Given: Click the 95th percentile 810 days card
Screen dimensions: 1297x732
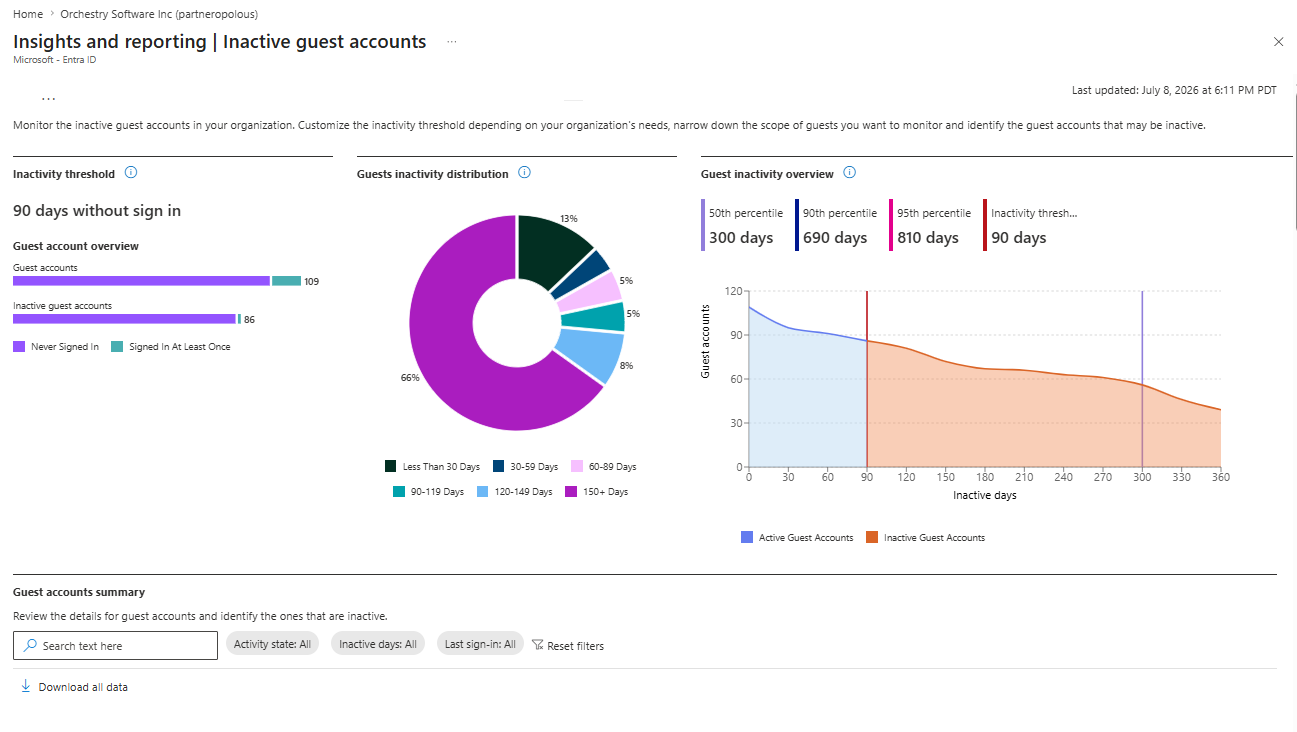Looking at the screenshot, I should click(929, 226).
